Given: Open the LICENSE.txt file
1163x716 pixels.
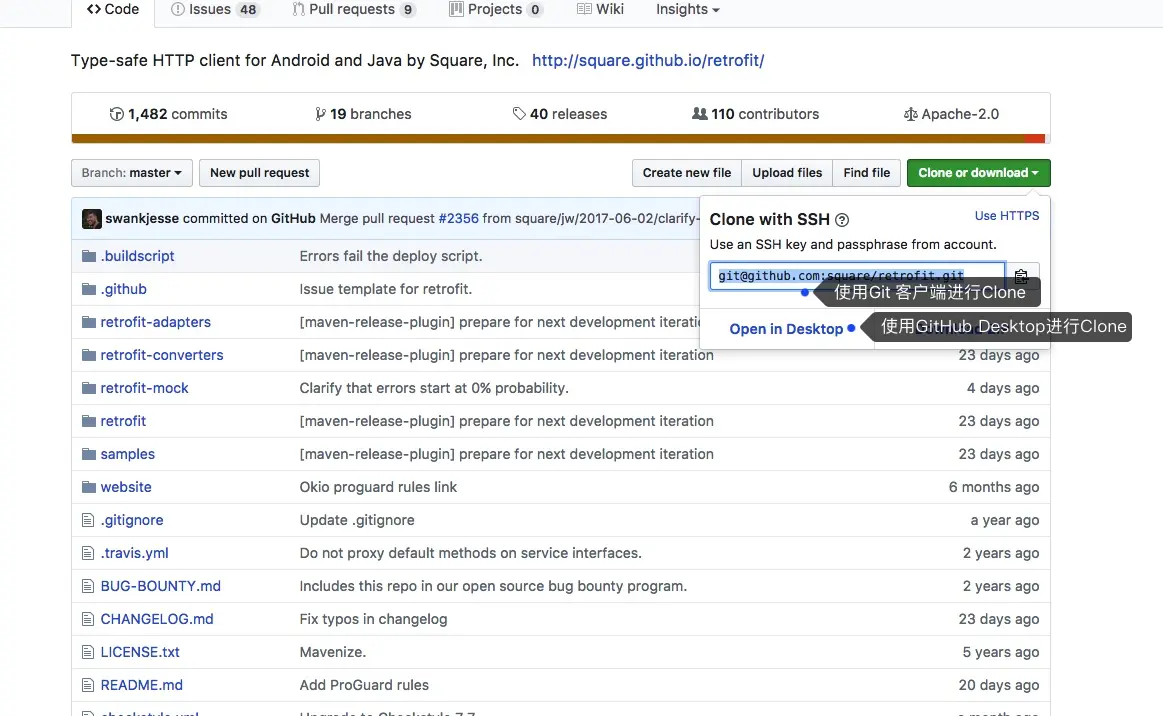Looking at the screenshot, I should (x=140, y=652).
